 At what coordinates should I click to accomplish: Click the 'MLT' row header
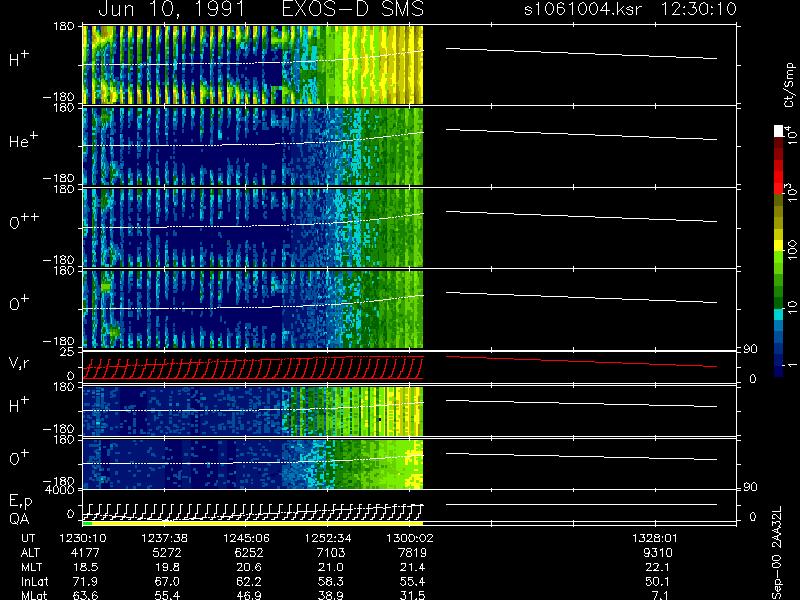coord(31,567)
